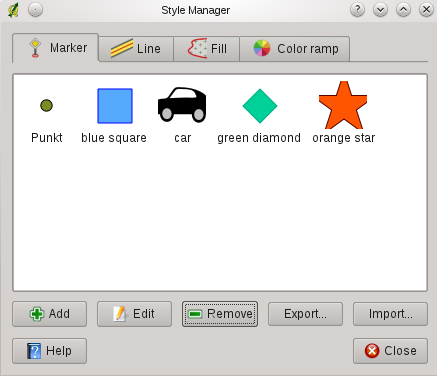
Task: Select the Punkt marker symbol
Action: click(46, 105)
